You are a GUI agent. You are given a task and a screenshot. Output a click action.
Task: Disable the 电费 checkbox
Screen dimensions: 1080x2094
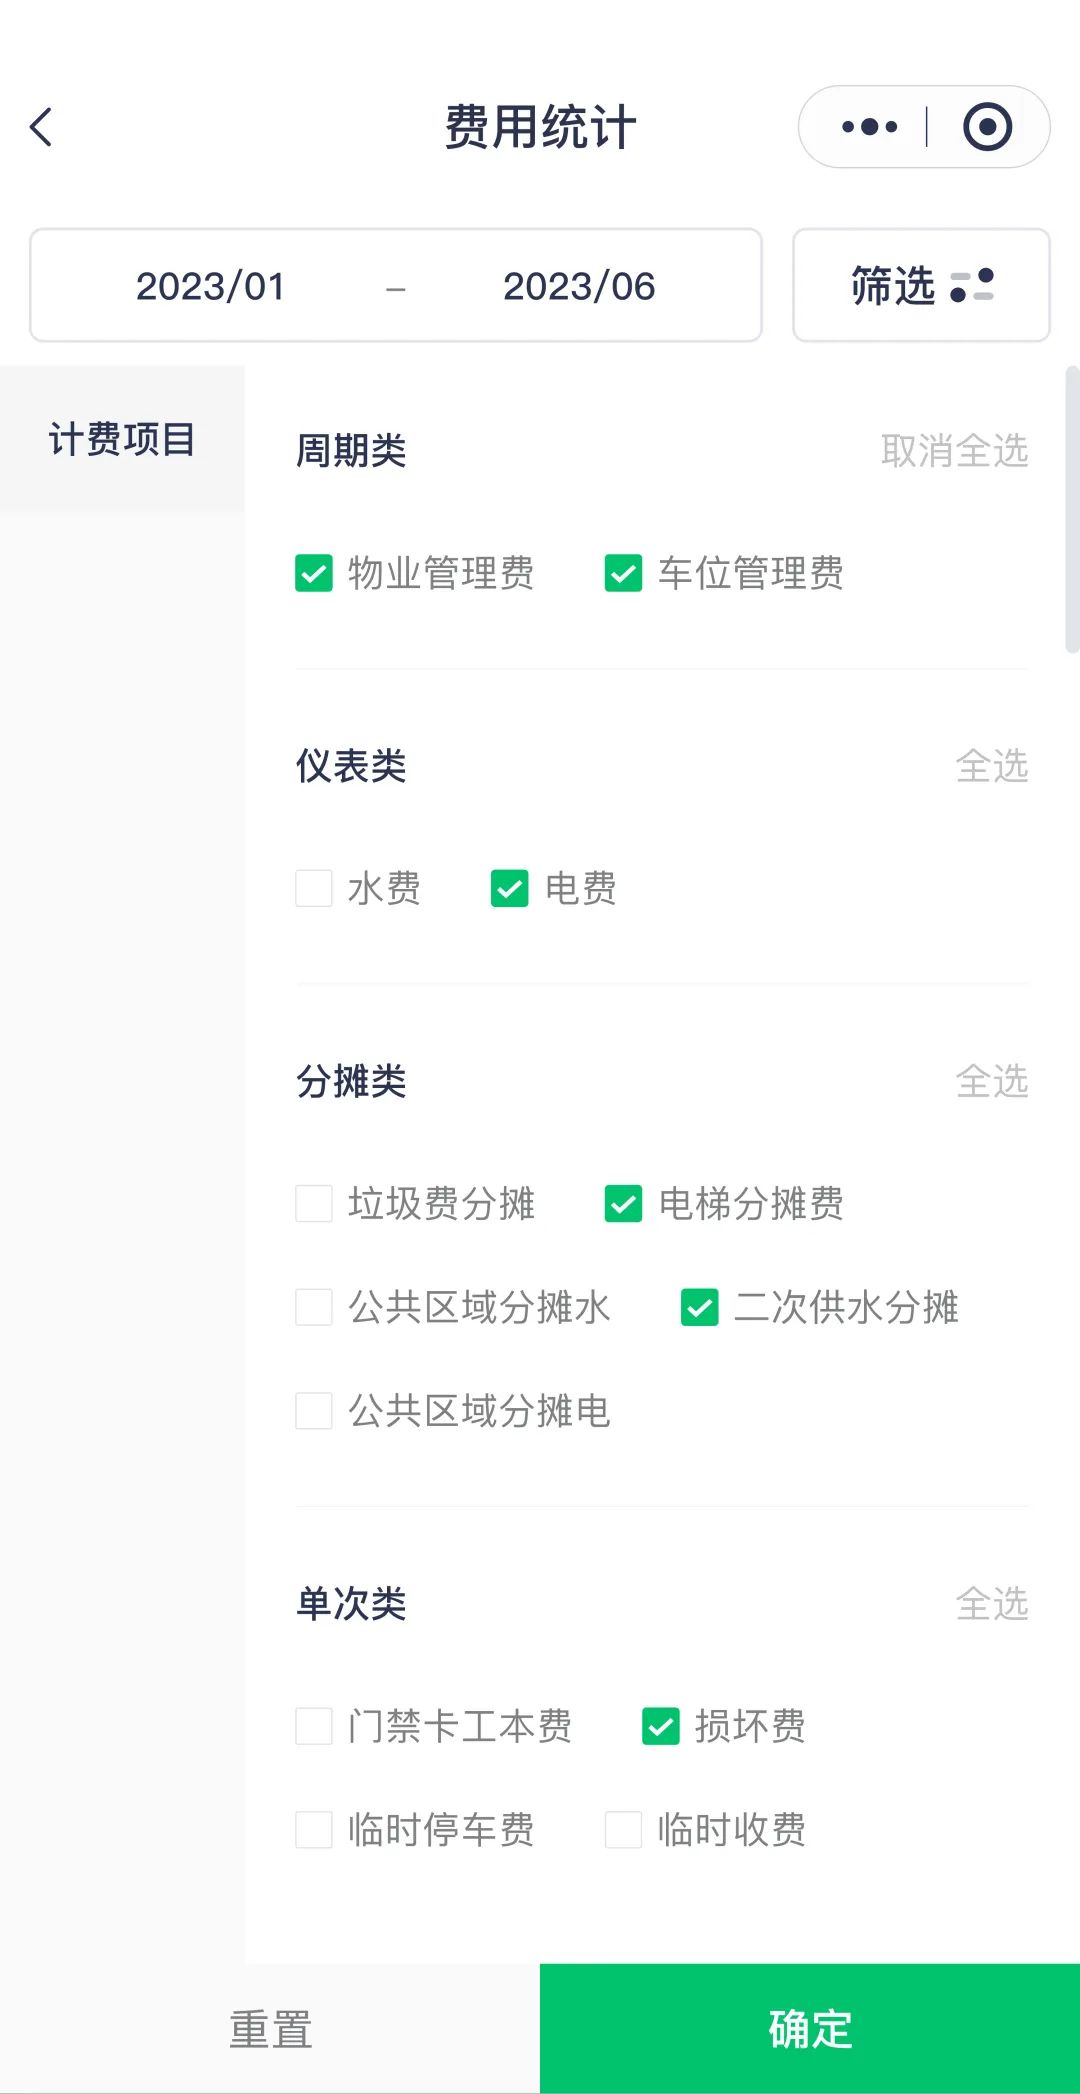510,888
